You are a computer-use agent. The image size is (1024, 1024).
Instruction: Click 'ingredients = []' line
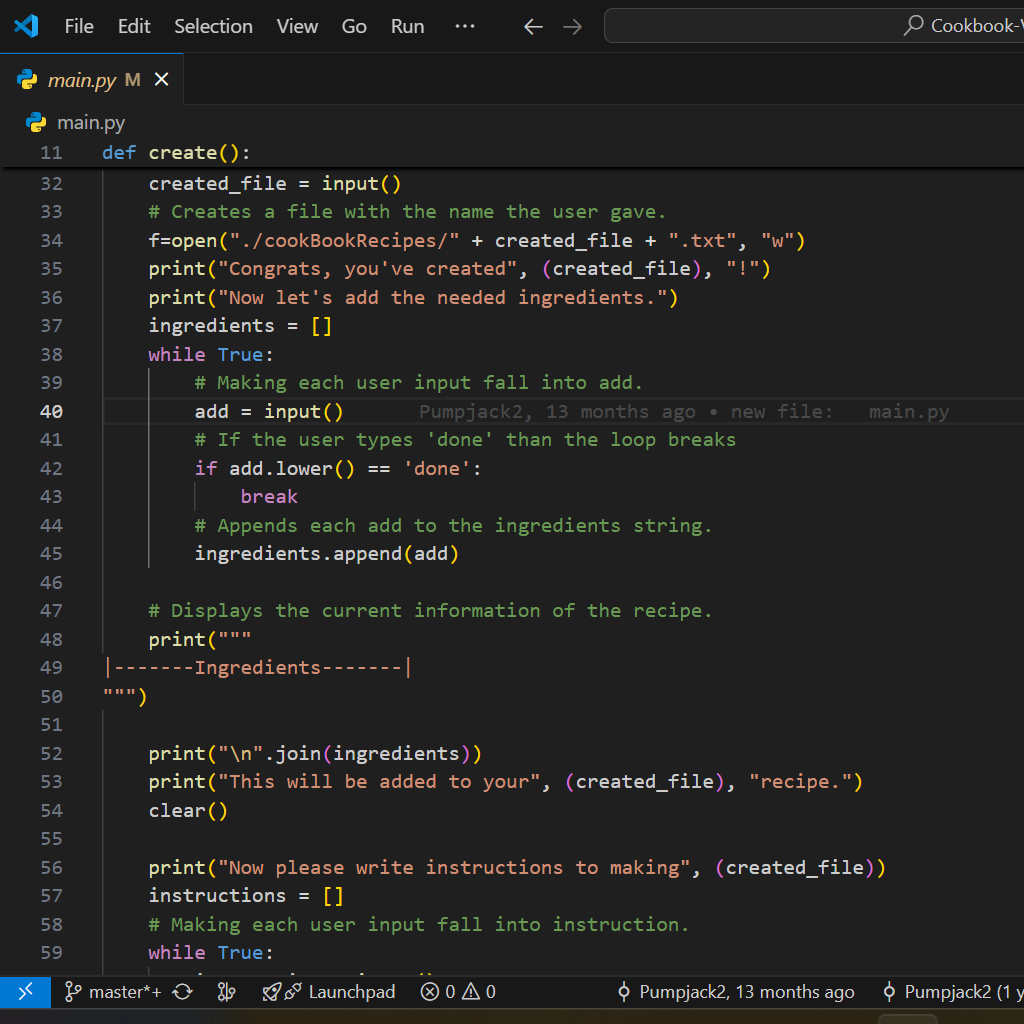240,326
